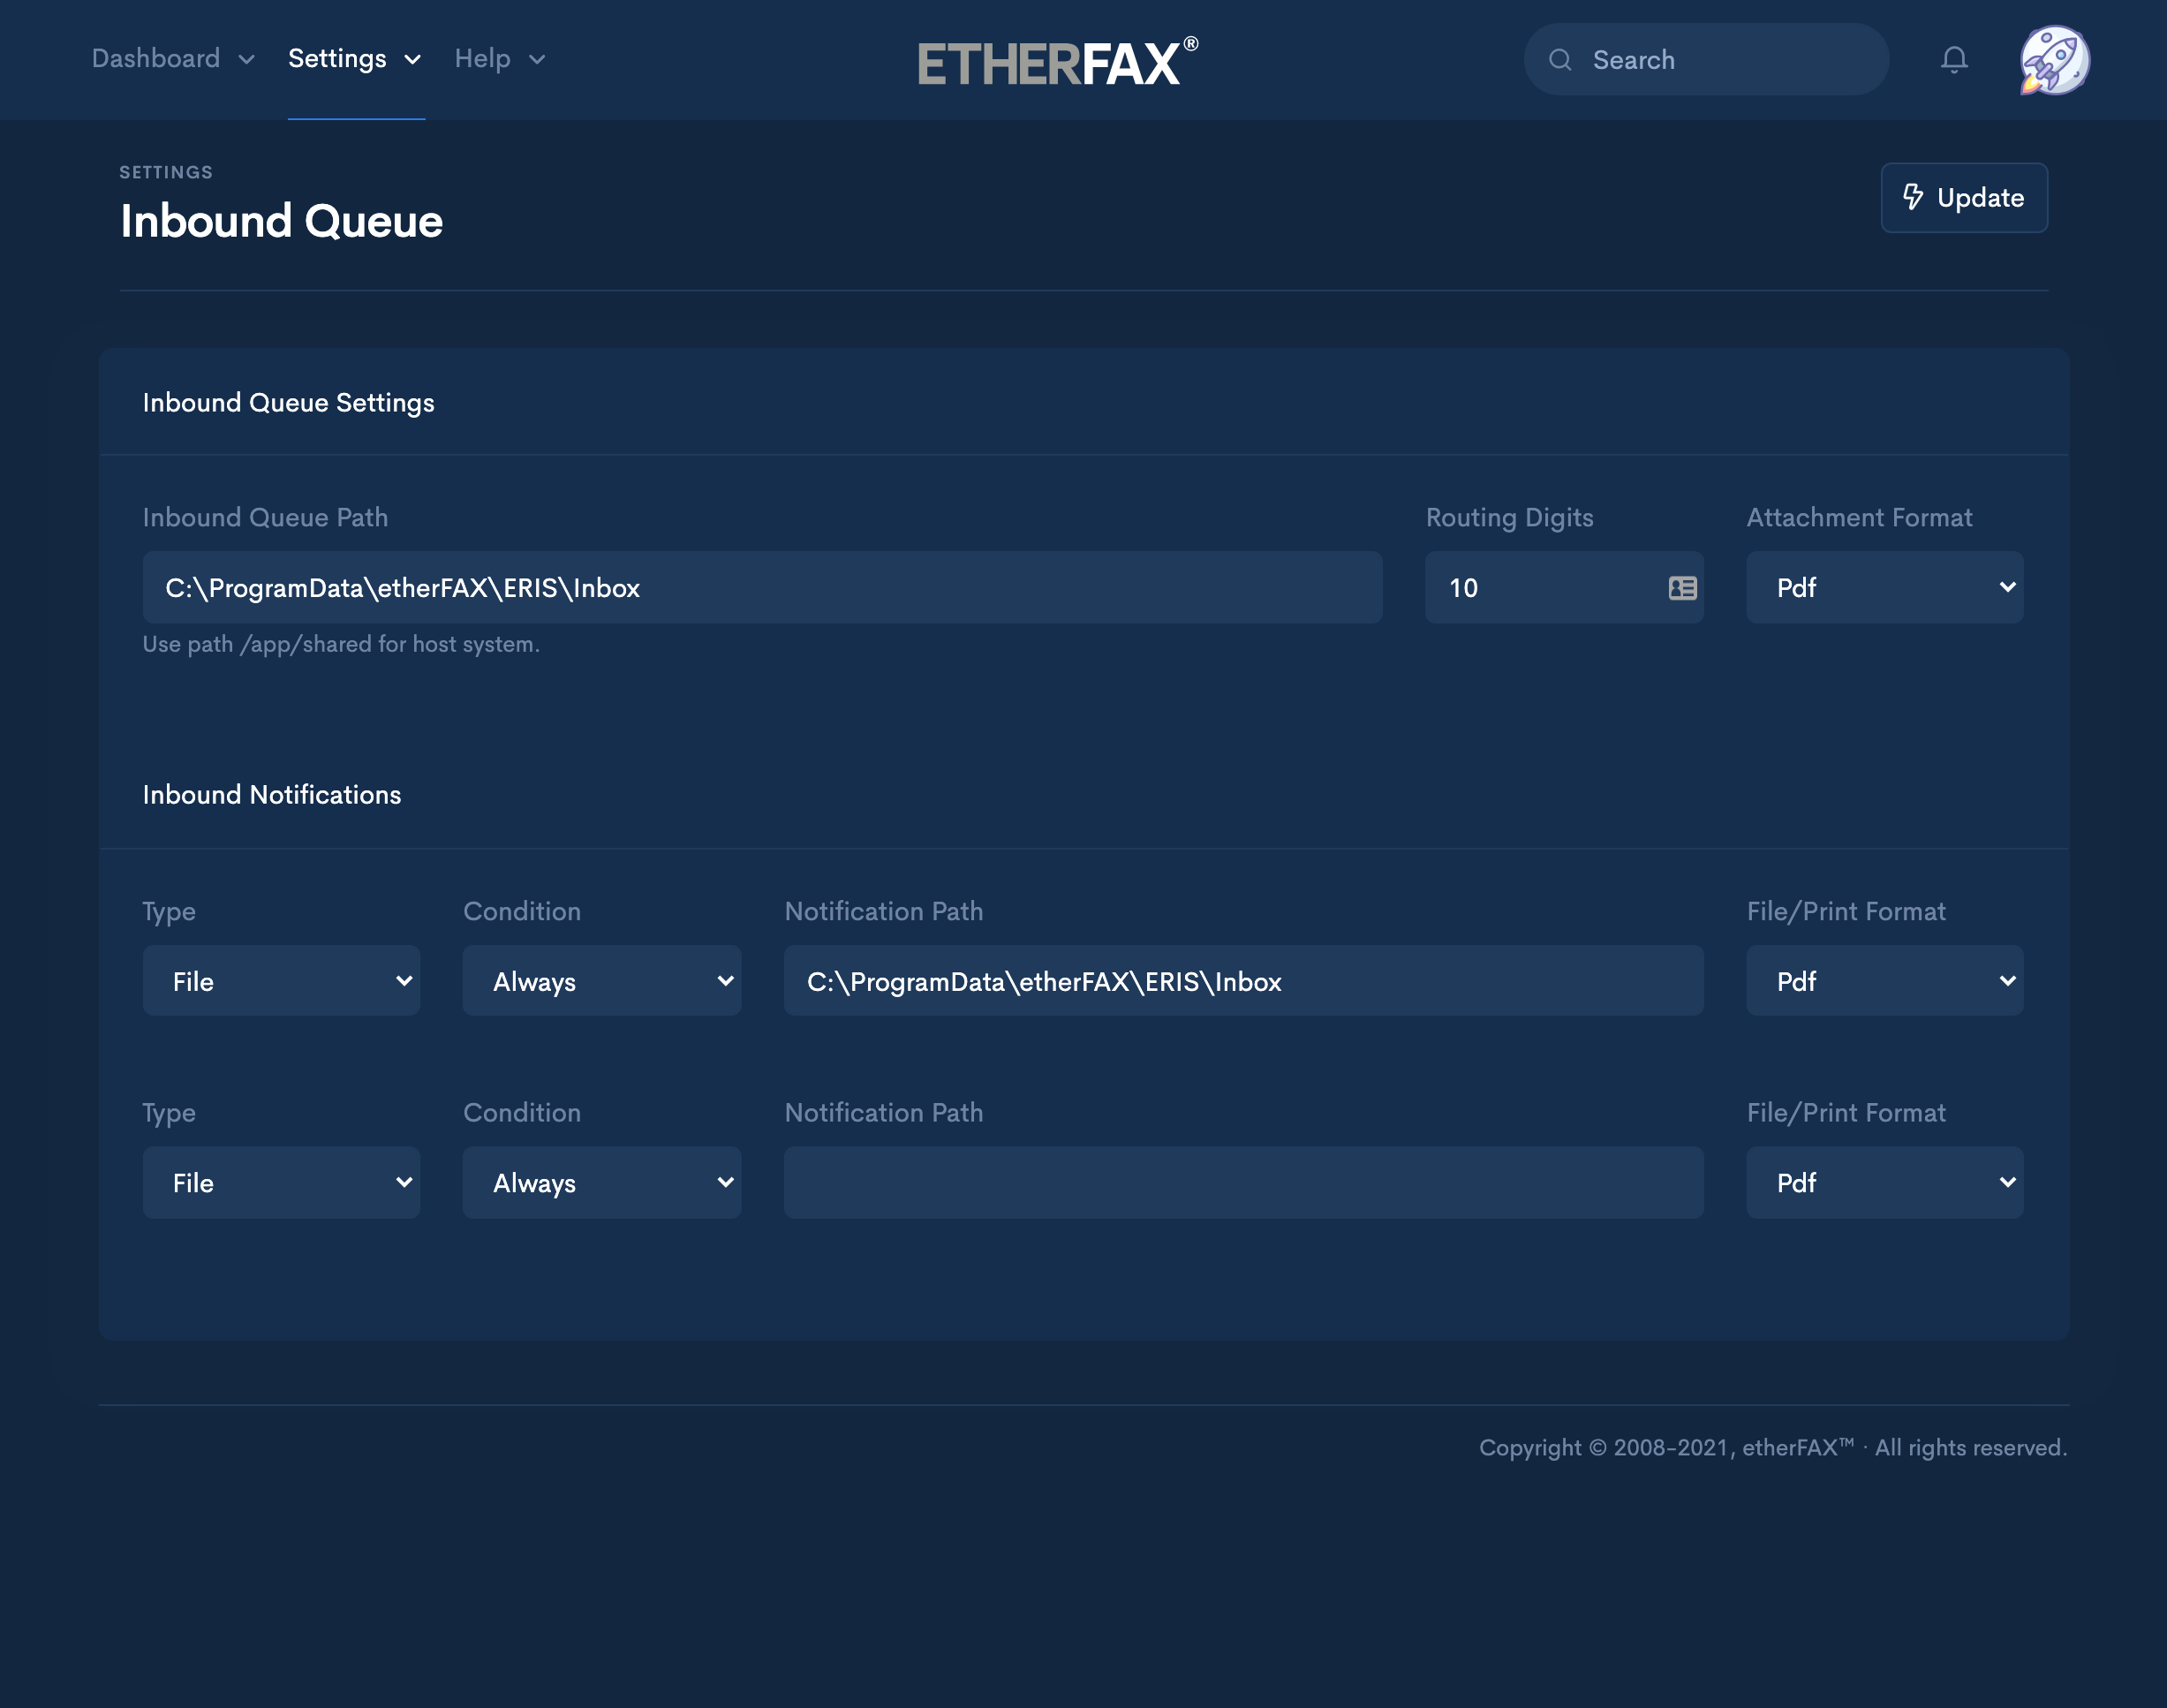Image resolution: width=2167 pixels, height=1708 pixels.
Task: Open the rocket user avatar
Action: [2054, 60]
